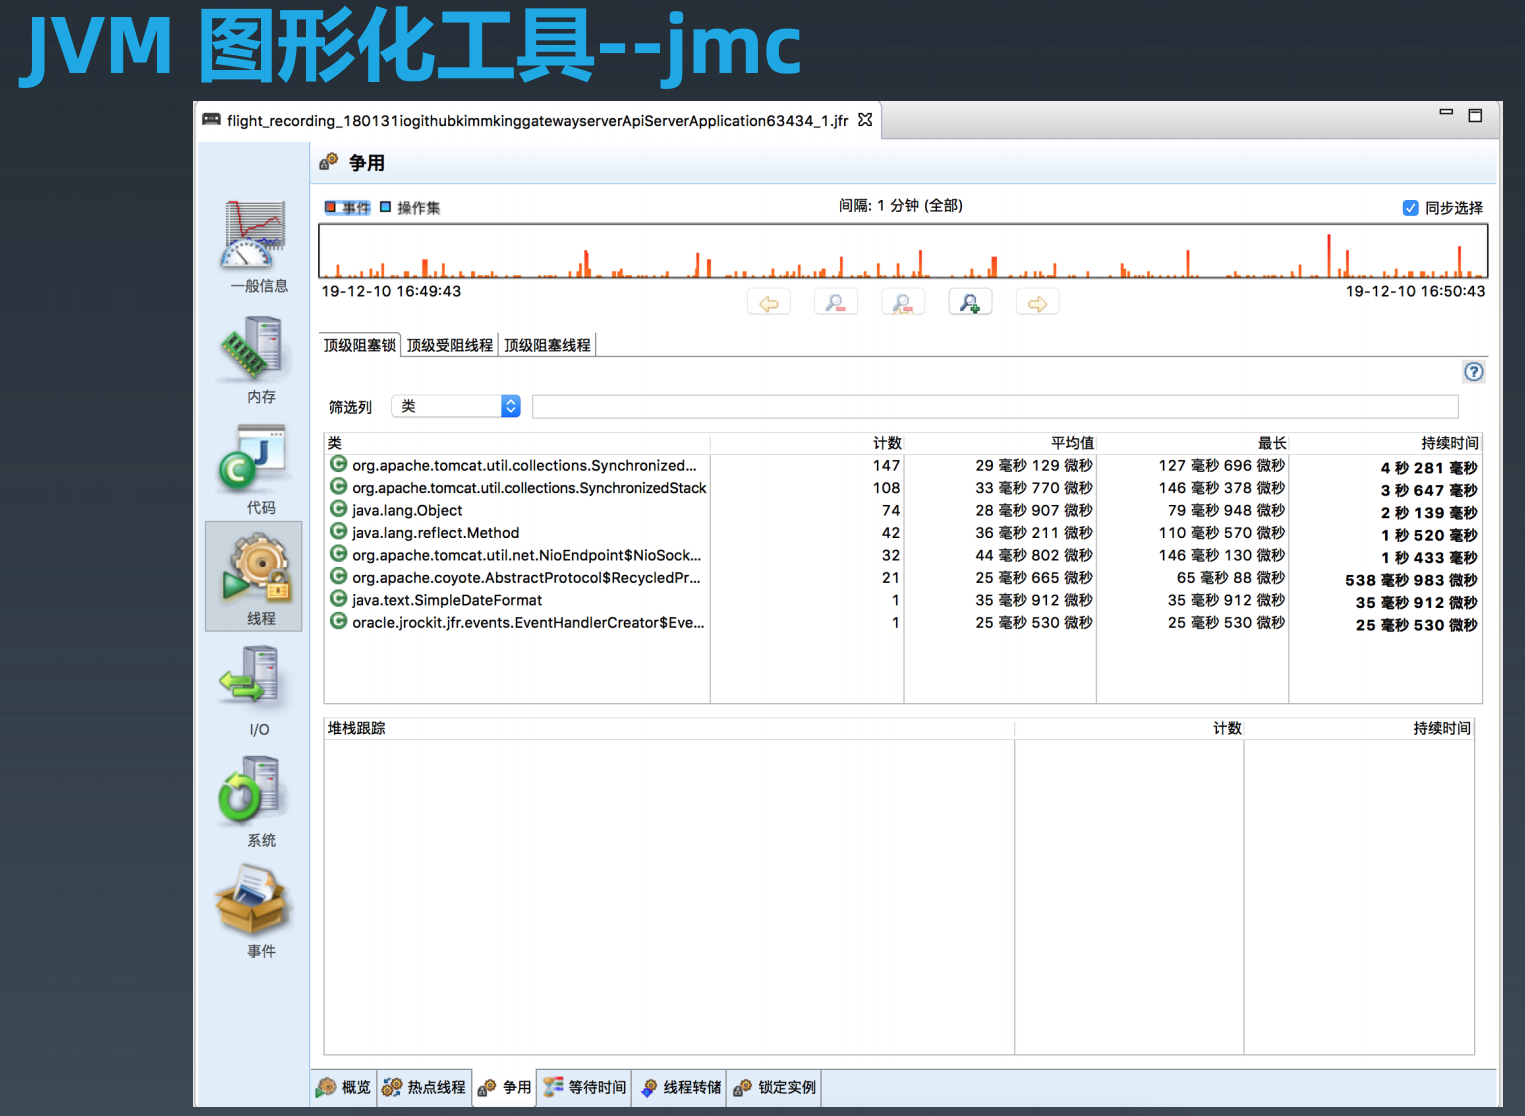Click icon of java.text.SimpleDateFormat row
Image resolution: width=1525 pixels, height=1116 pixels.
coord(339,599)
